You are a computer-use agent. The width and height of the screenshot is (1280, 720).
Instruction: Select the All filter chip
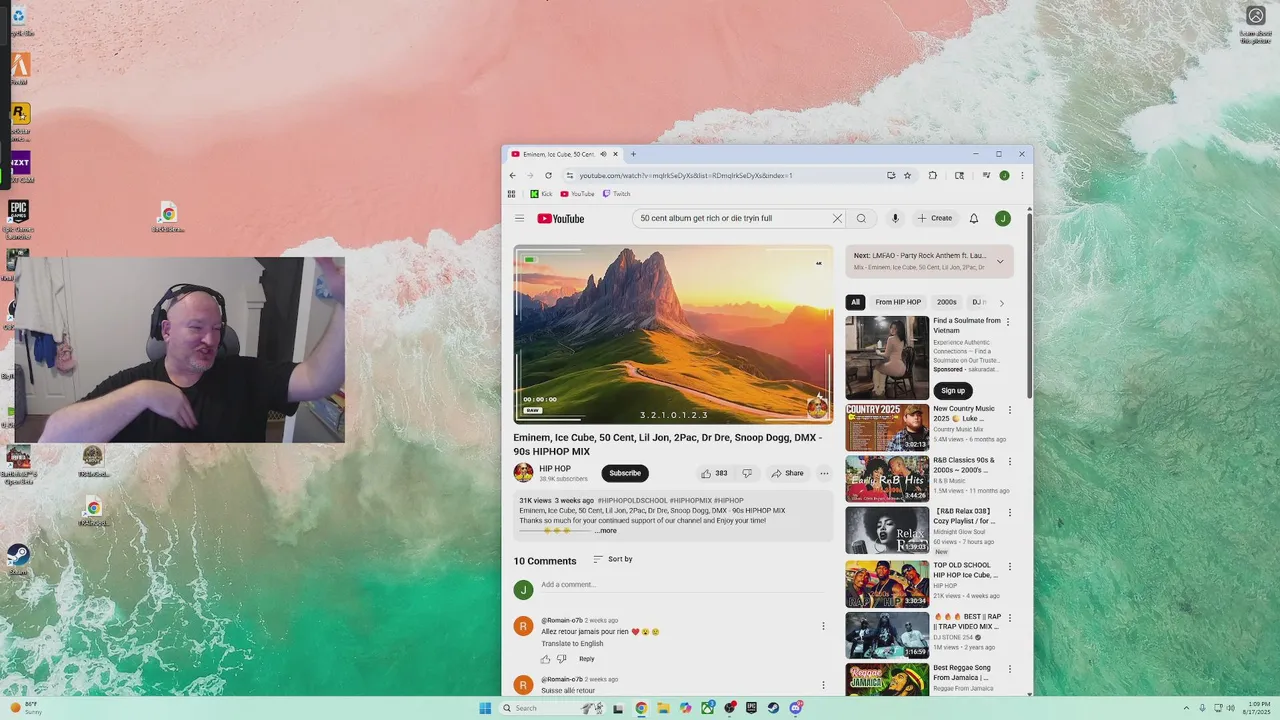coord(855,302)
